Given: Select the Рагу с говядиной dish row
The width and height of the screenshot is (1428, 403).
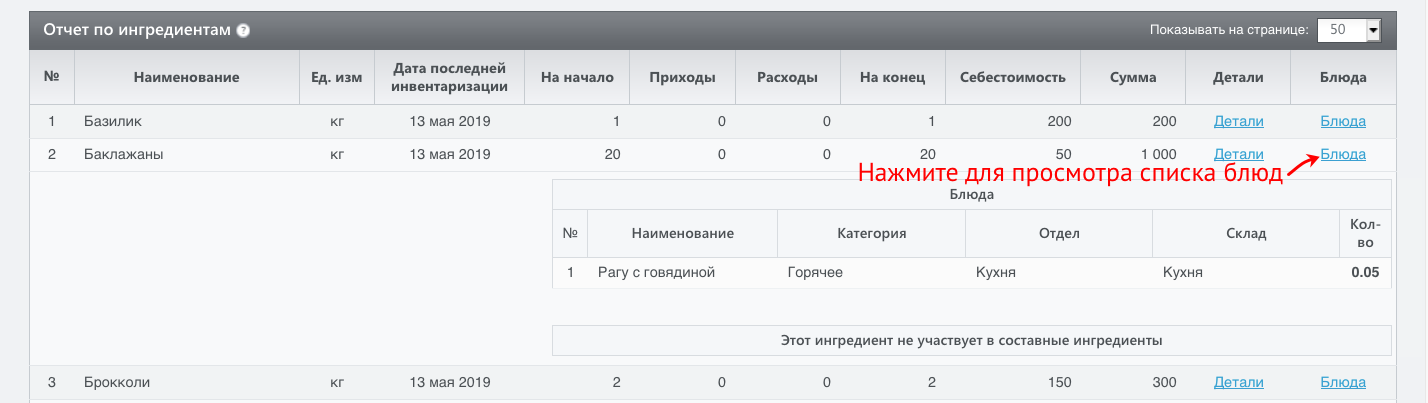Looking at the screenshot, I should coord(971,273).
